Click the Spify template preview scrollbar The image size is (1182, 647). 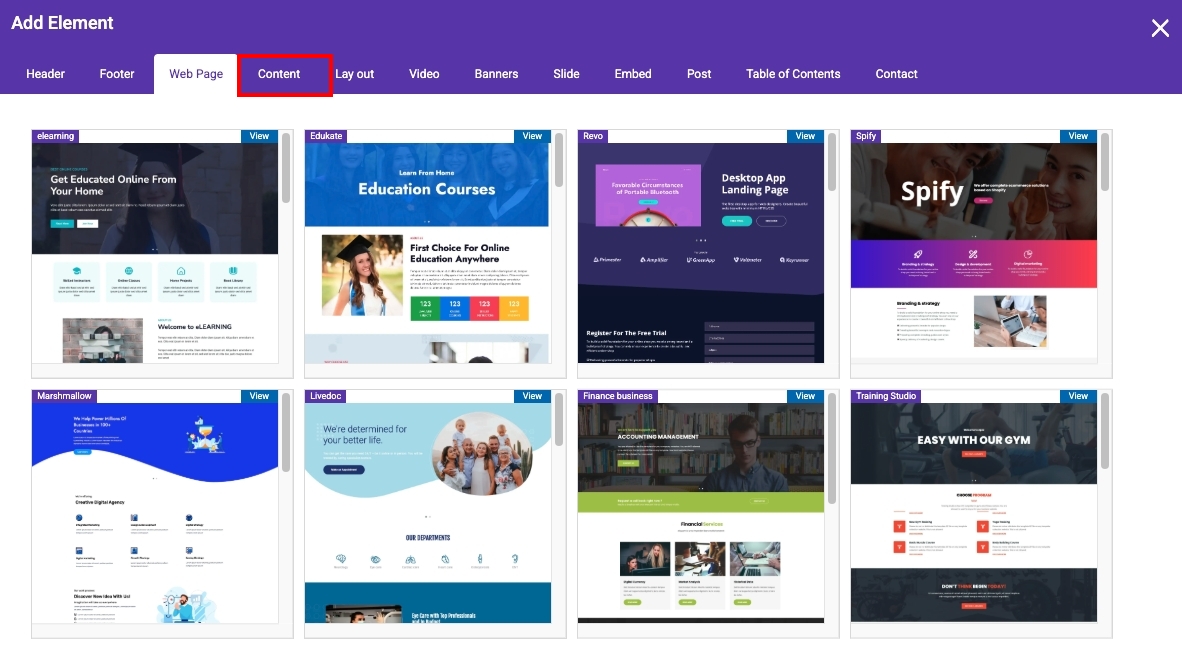pyautogui.click(x=1105, y=161)
